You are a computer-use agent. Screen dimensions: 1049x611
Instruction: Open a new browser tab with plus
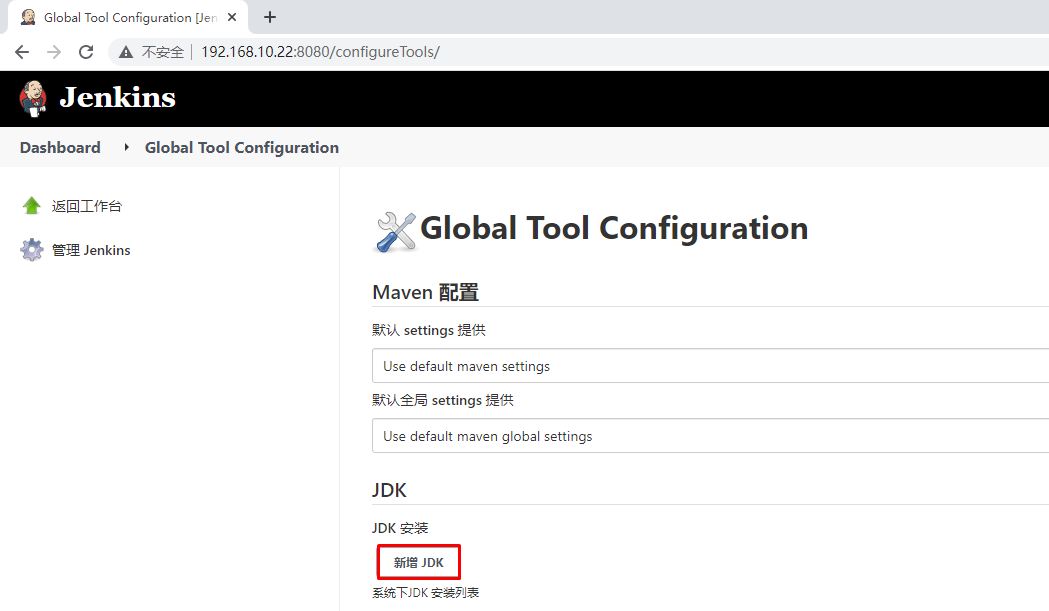[x=270, y=17]
